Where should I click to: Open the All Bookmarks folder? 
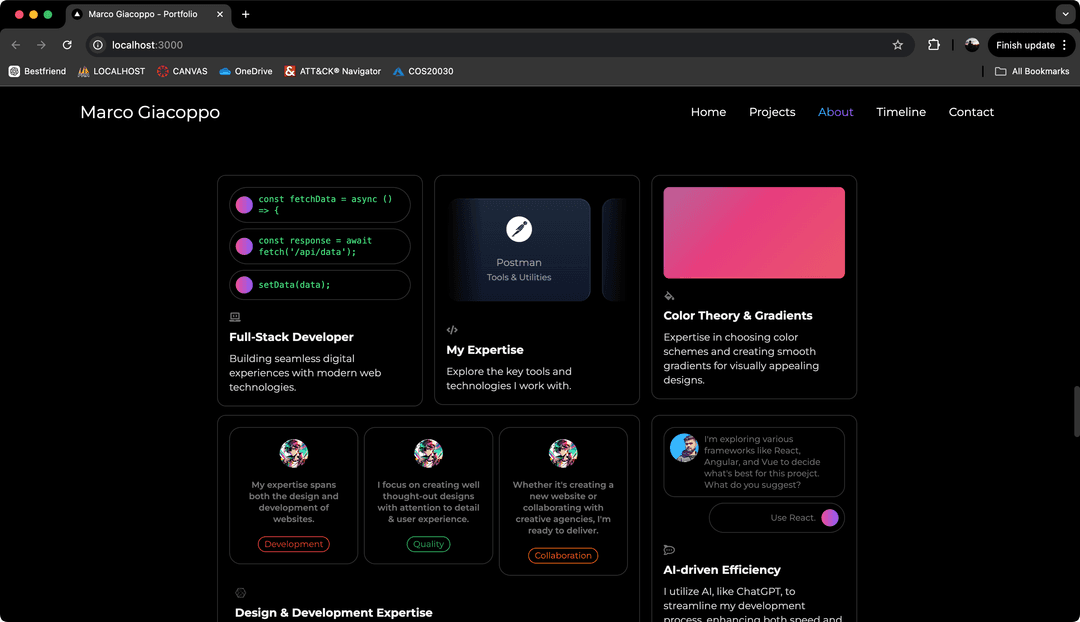[x=1032, y=71]
